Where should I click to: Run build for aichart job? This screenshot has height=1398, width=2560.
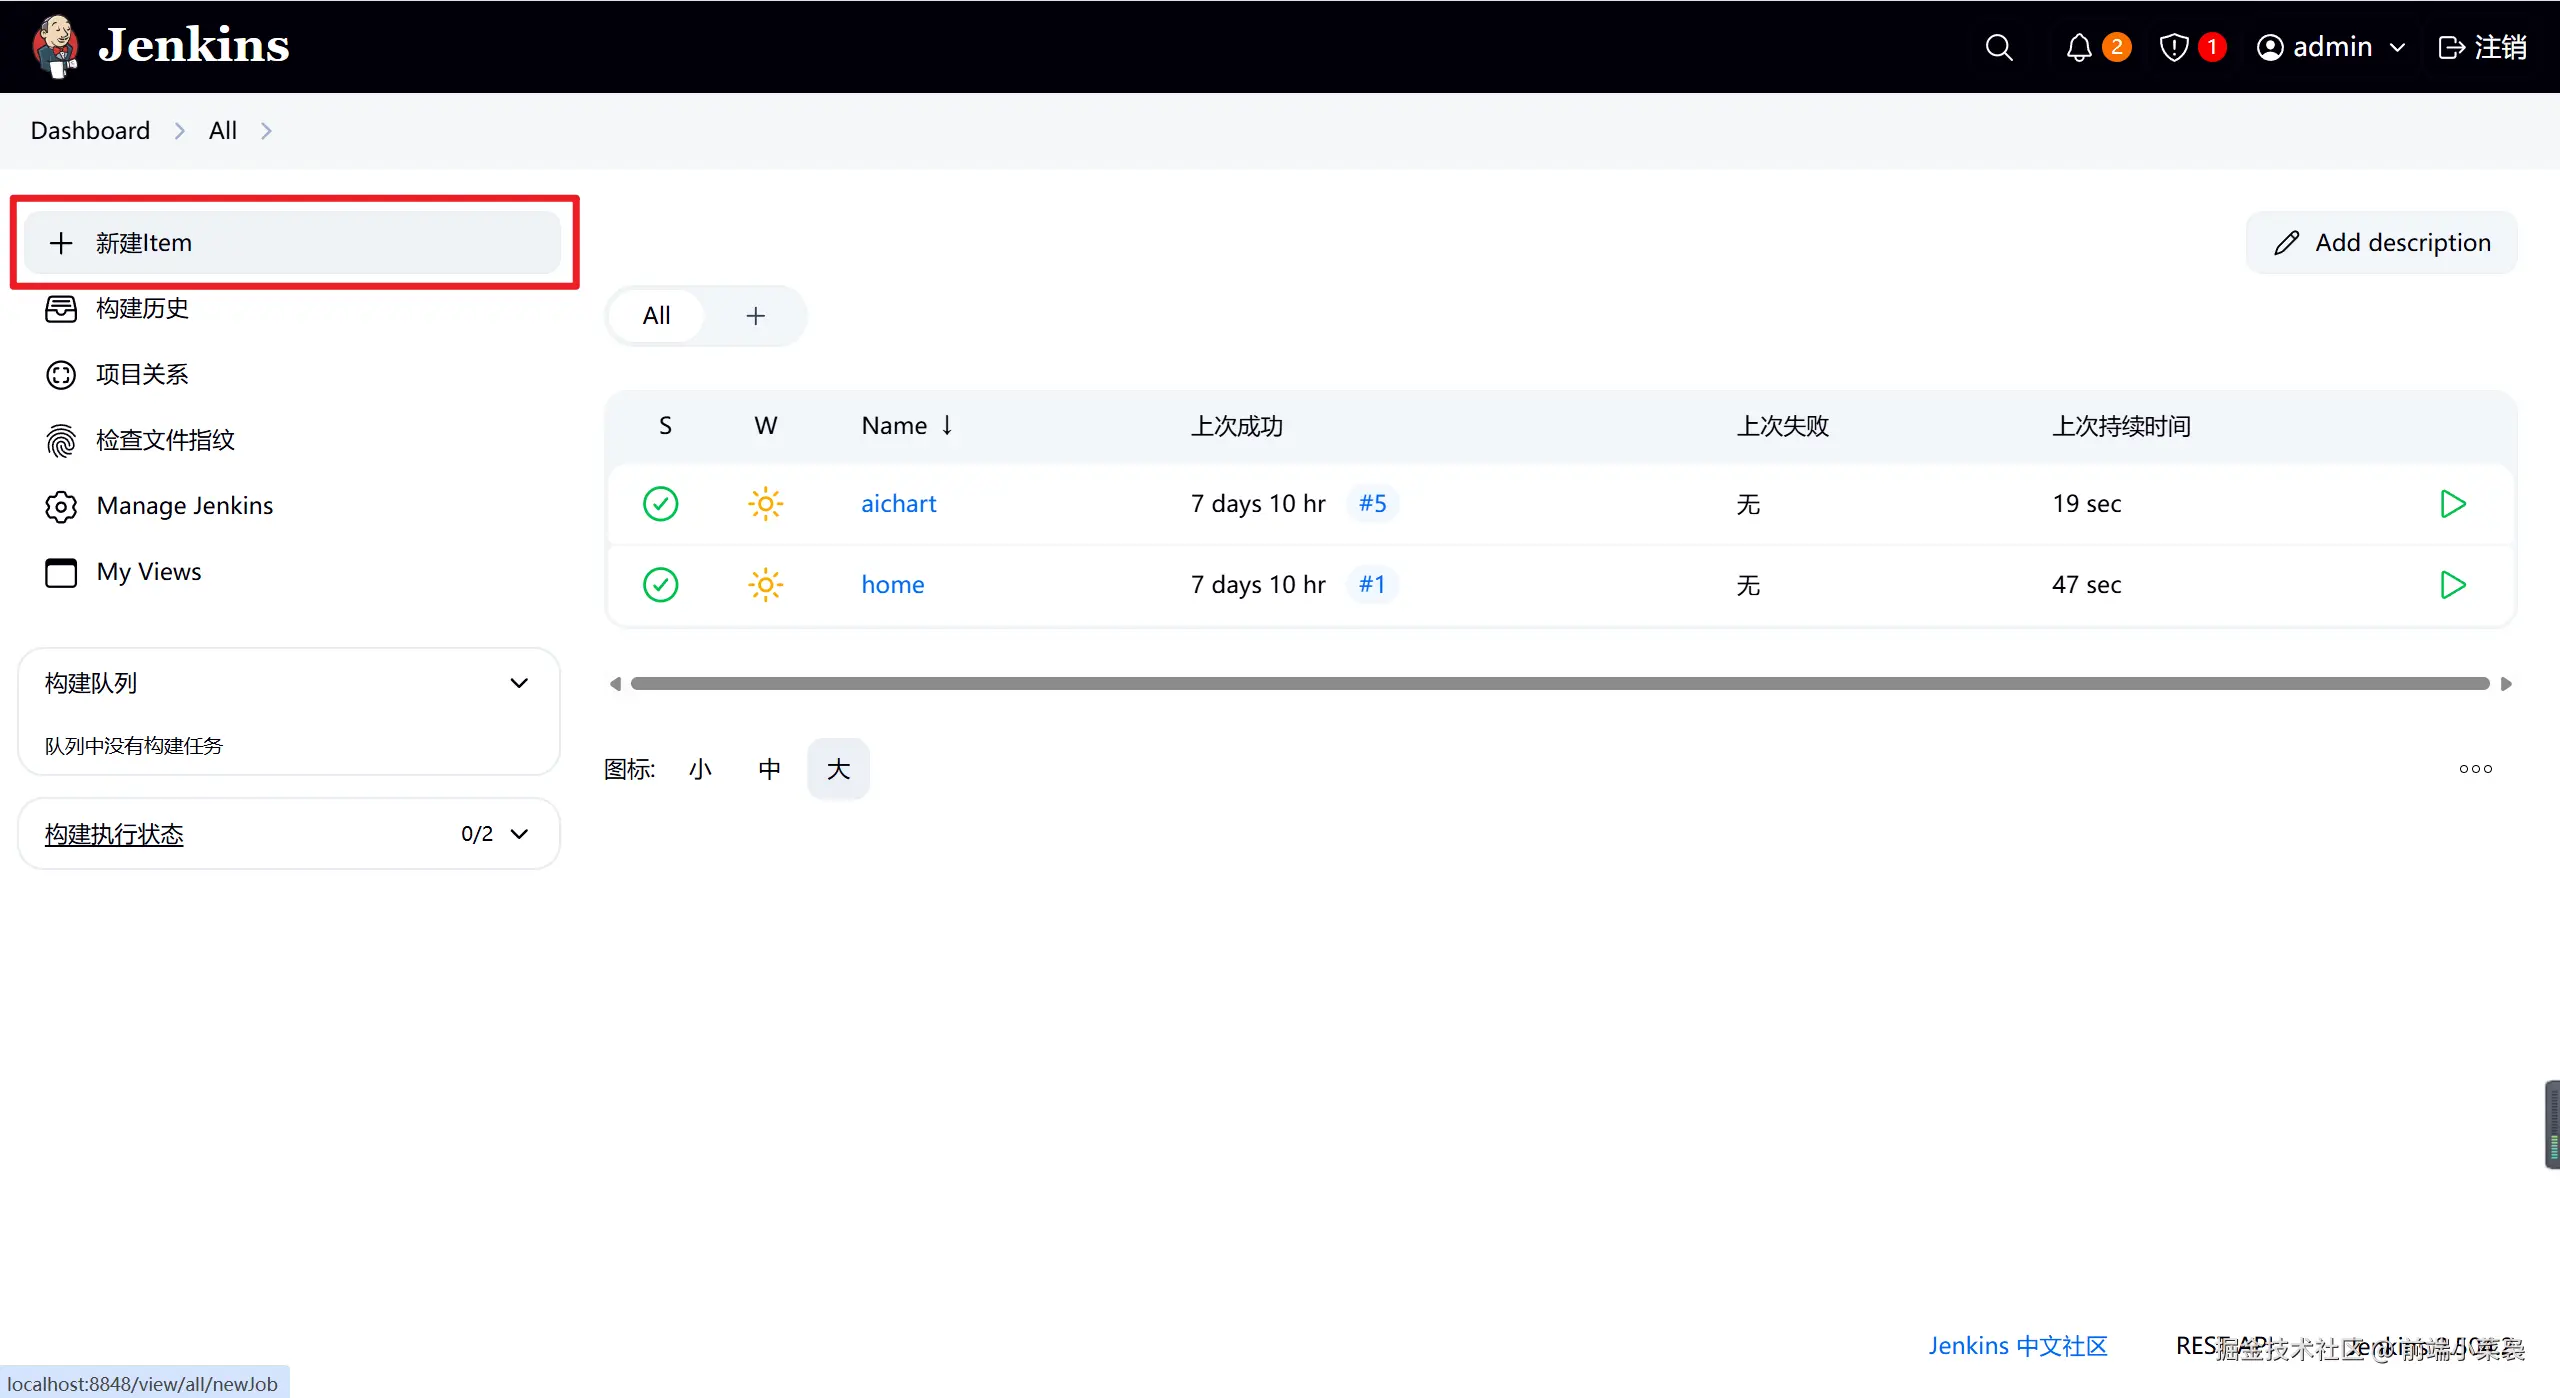click(2452, 503)
